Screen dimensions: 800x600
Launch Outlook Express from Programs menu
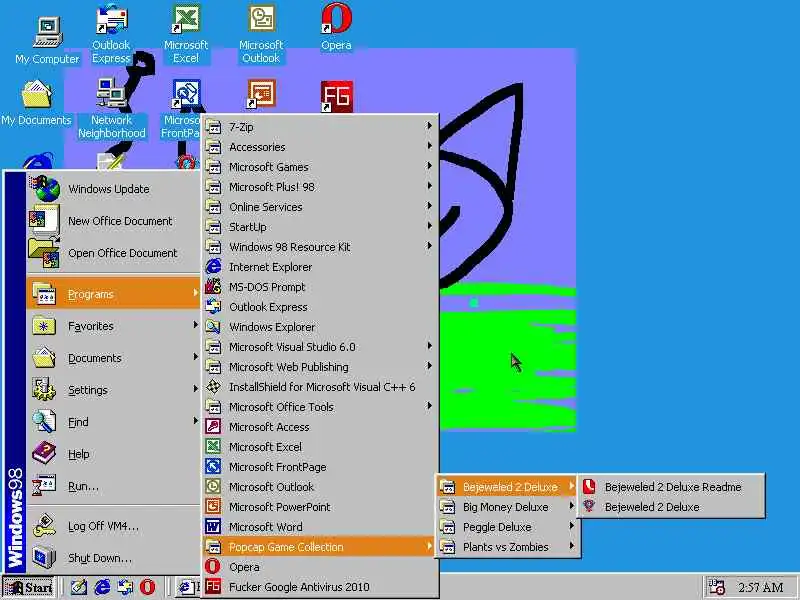point(319,307)
